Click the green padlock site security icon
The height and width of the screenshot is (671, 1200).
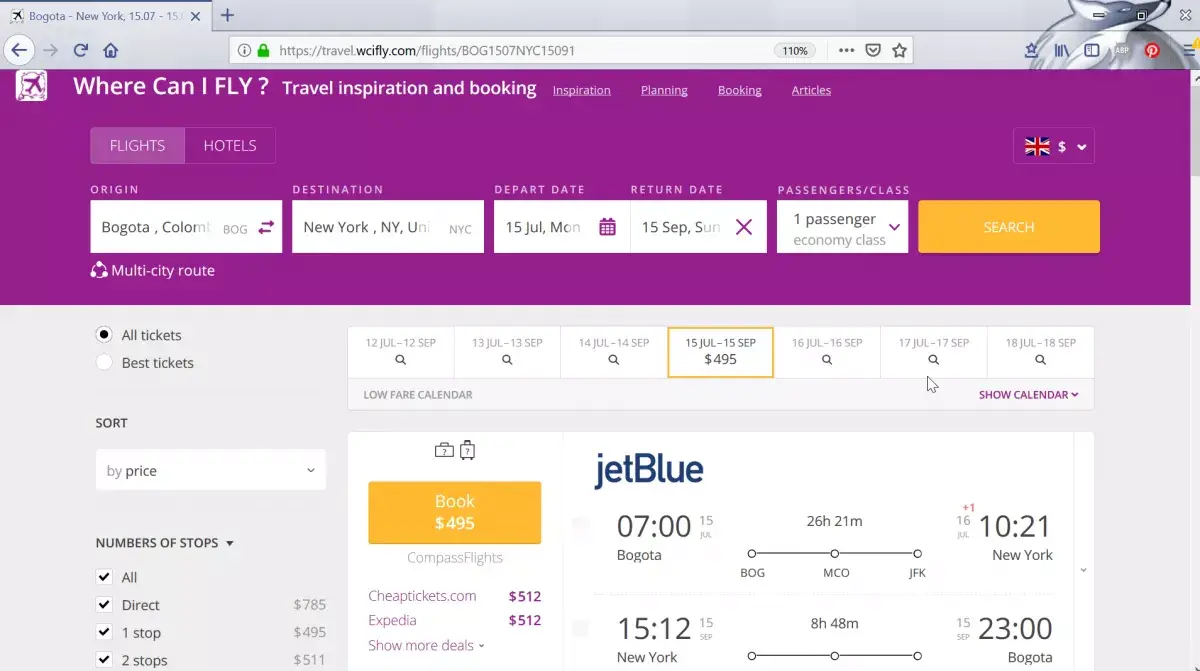point(264,50)
